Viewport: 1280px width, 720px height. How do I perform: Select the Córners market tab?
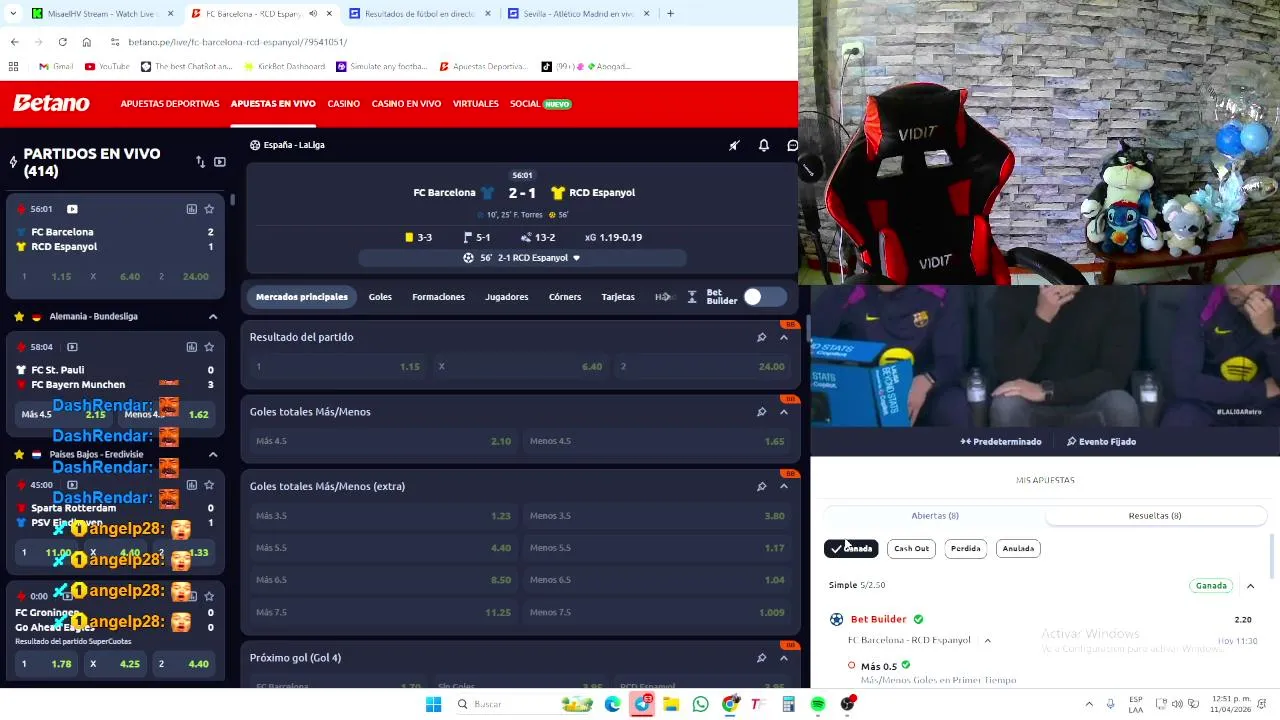tap(565, 297)
